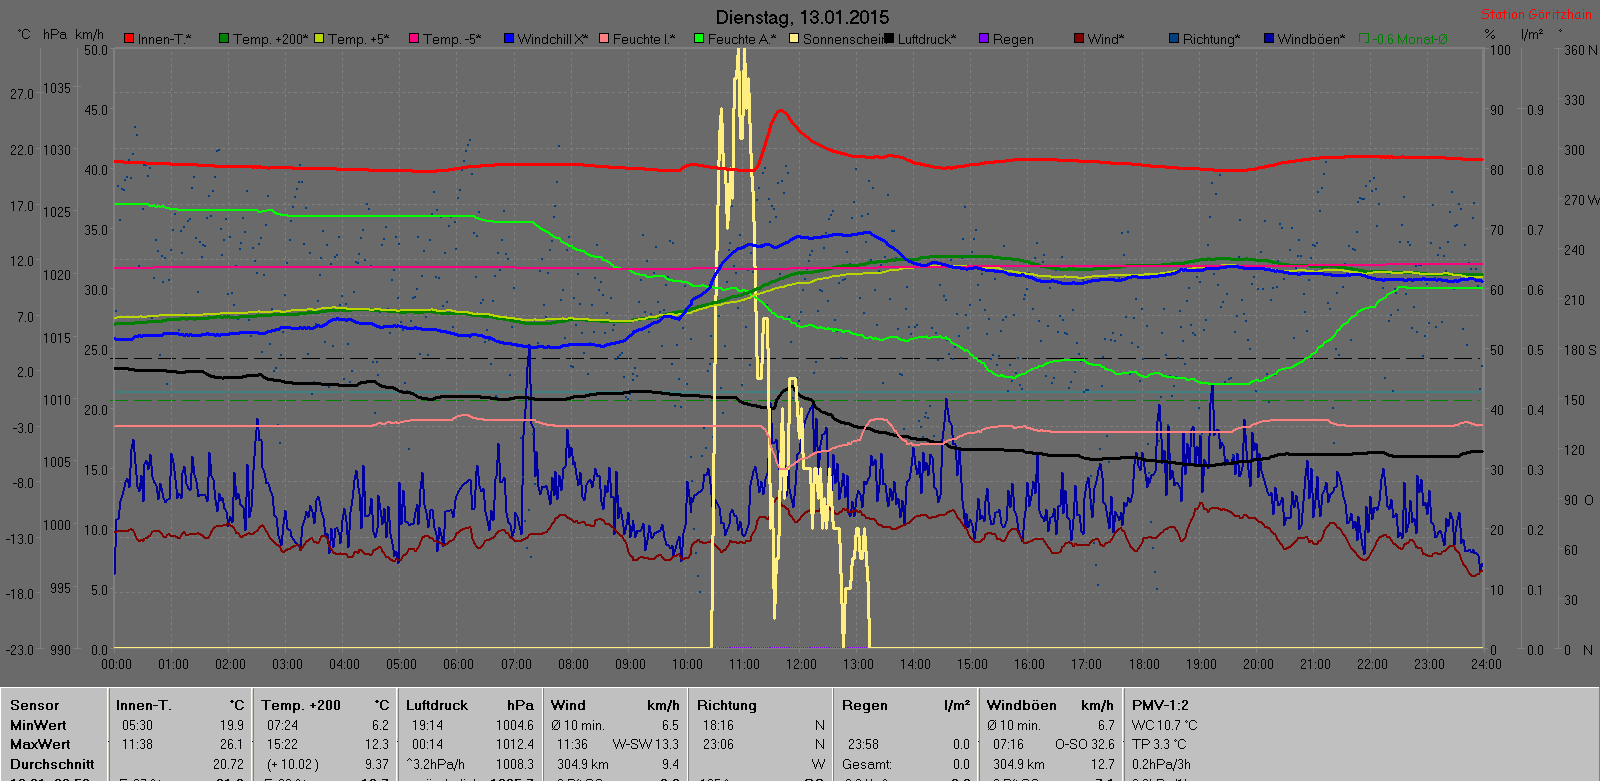
Task: Click the dark green Temp. +200 legend swatch
Action: click(x=224, y=39)
